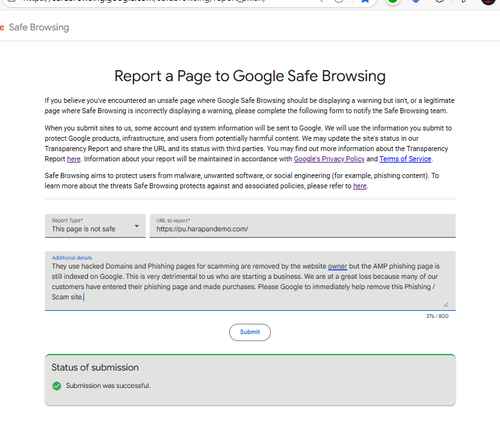Image resolution: width=500 pixels, height=435 pixels.
Task: Open the browser profile avatar
Action: click(488, 1)
